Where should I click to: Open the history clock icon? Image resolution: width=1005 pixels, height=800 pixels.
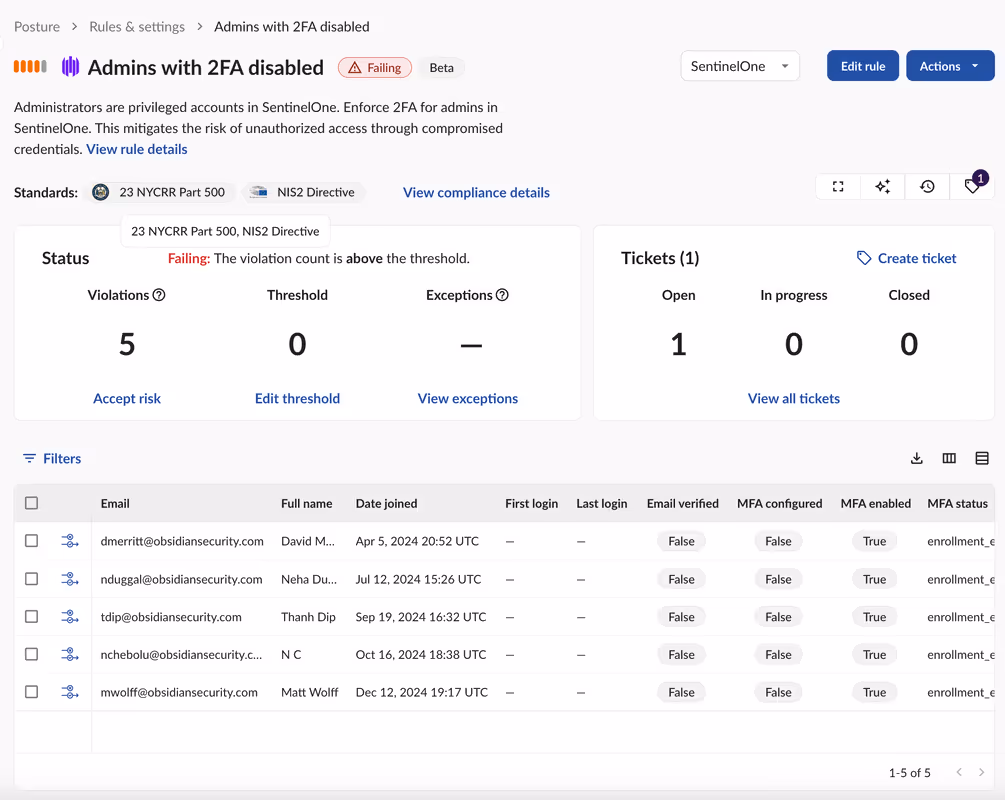tap(927, 187)
